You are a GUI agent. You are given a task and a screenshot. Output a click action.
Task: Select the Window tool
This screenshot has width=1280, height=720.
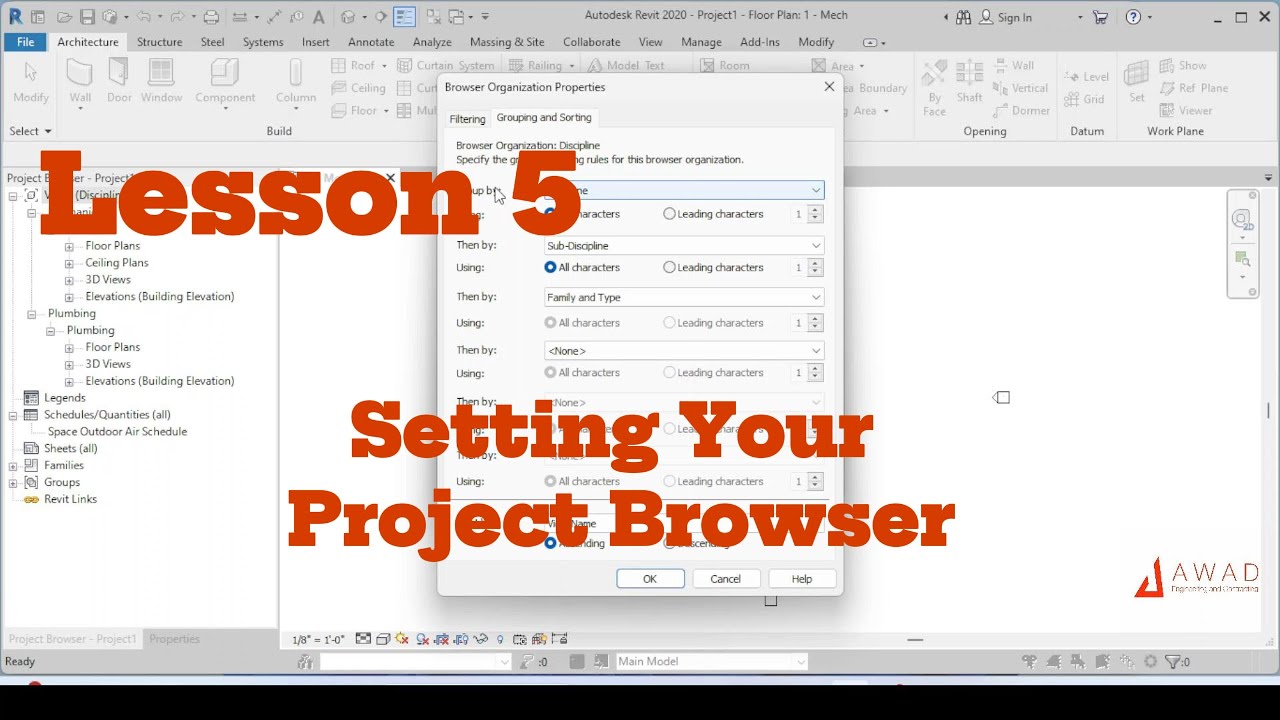[x=161, y=81]
